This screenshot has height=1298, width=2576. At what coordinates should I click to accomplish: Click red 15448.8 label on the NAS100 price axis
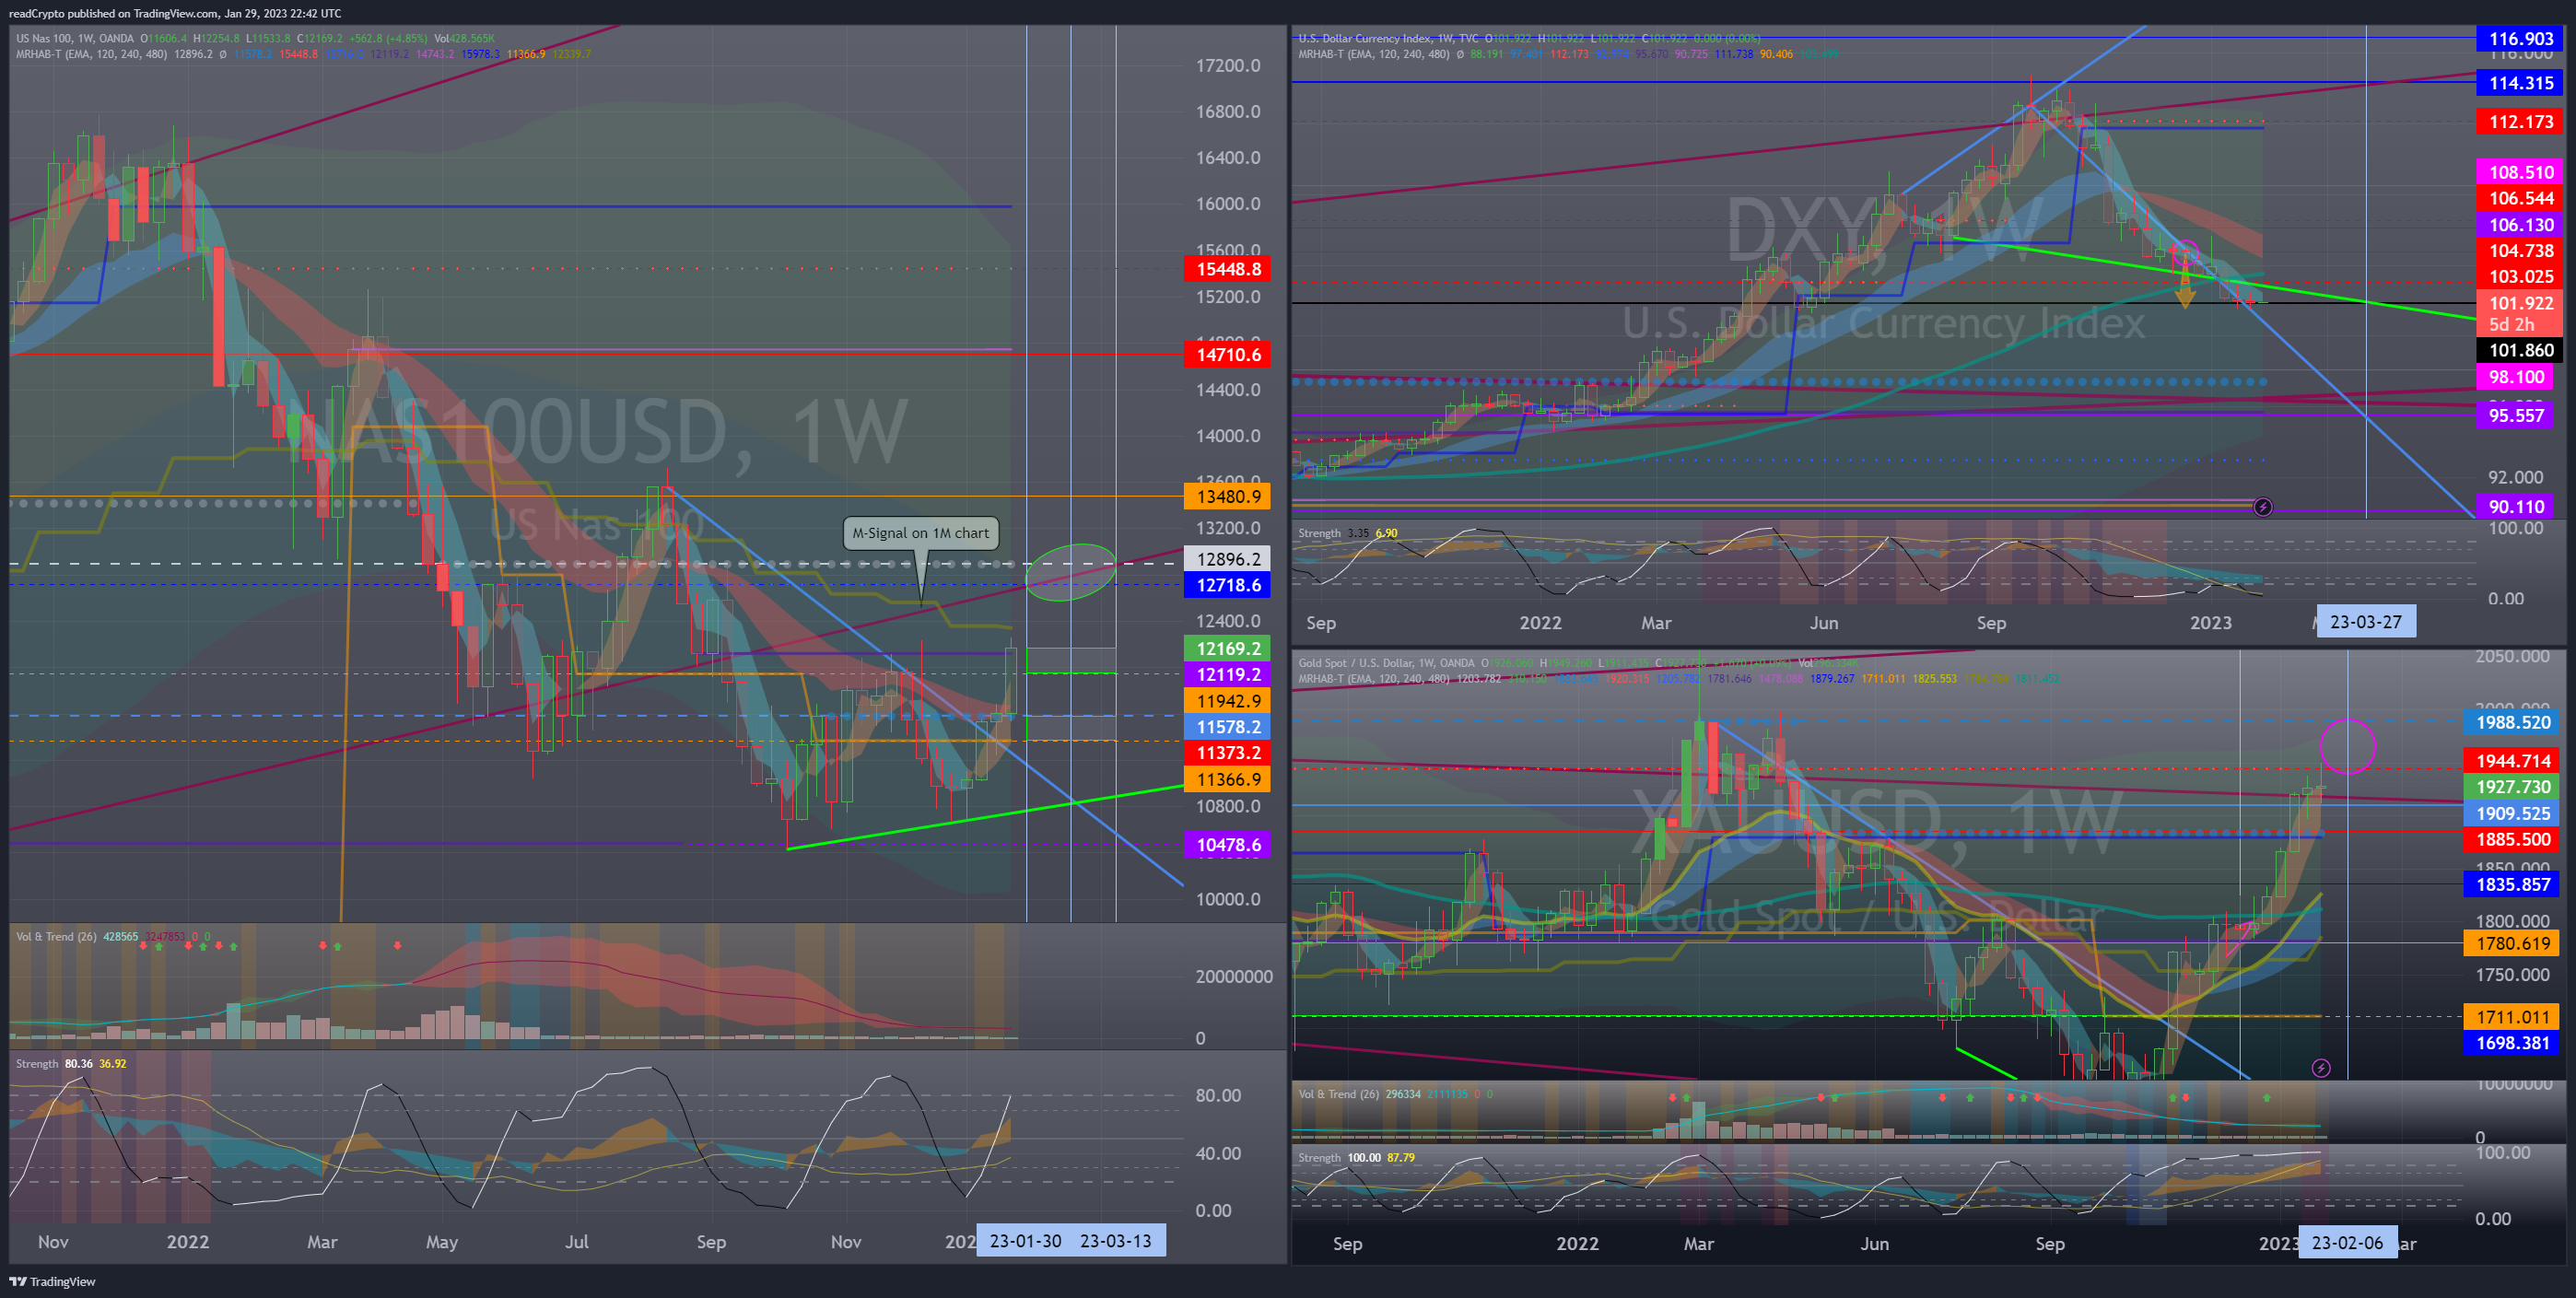1227,269
